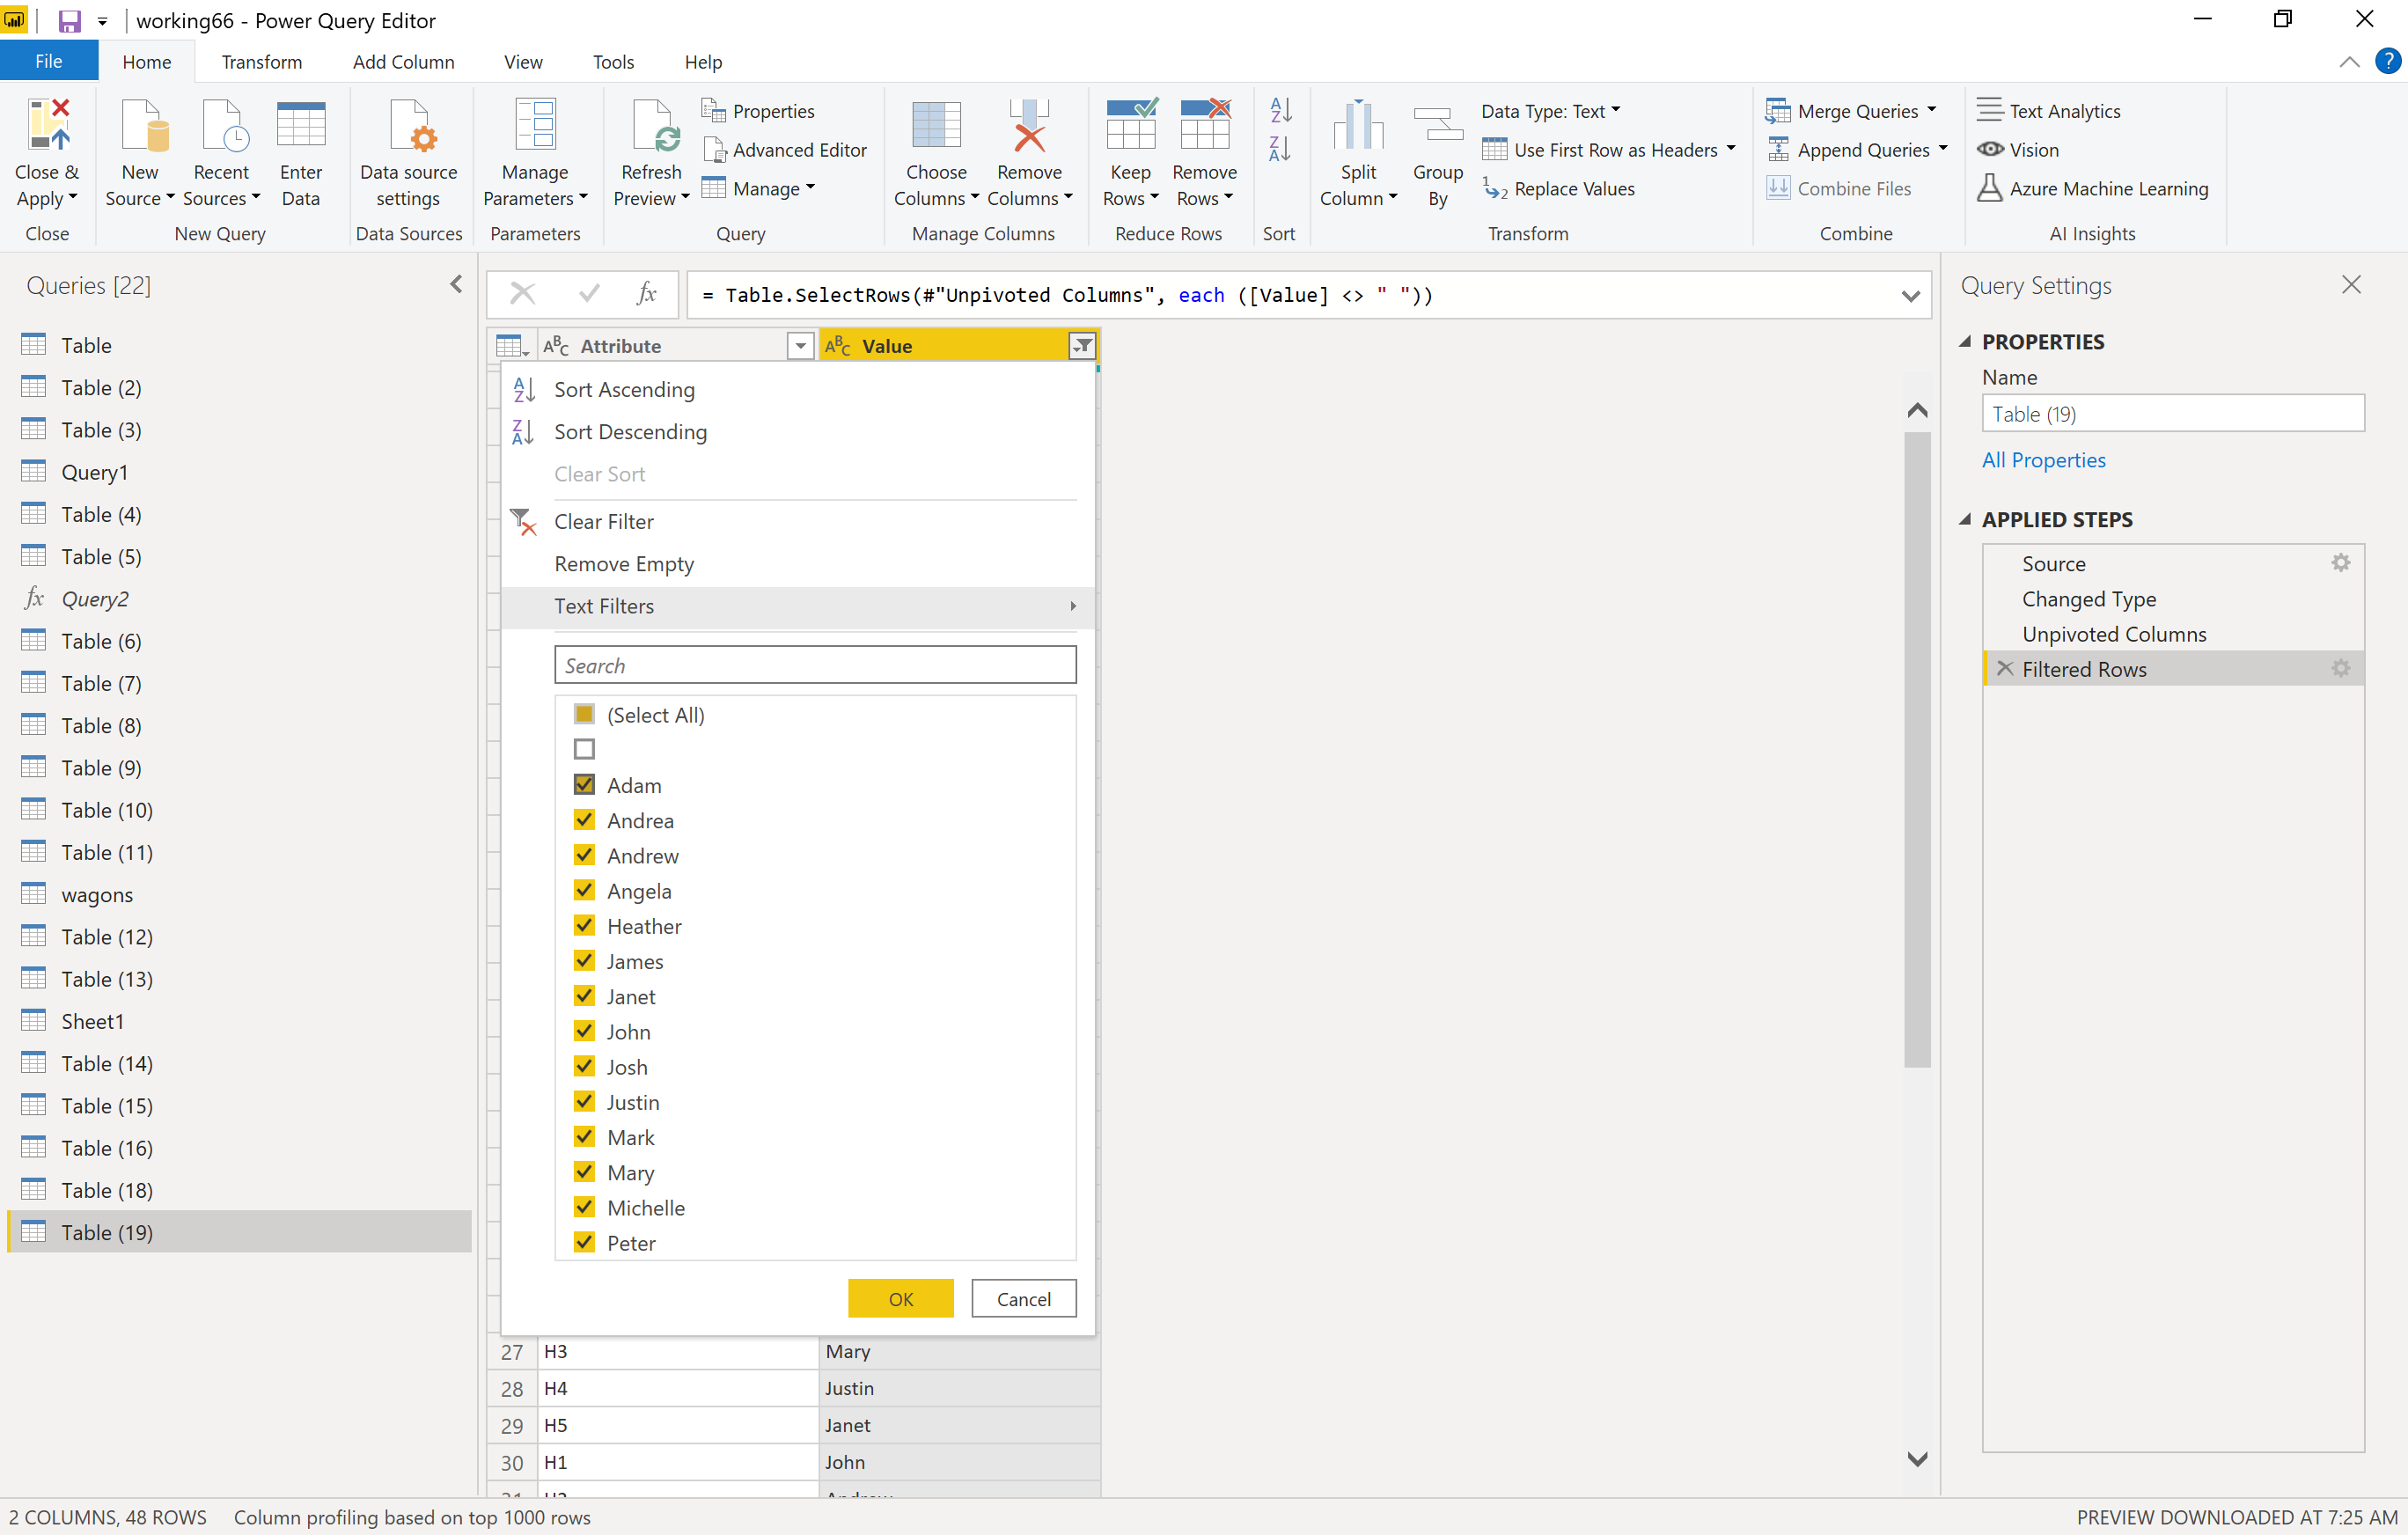Expand the formula bar
This screenshot has height=1535, width=2408.
(1910, 295)
